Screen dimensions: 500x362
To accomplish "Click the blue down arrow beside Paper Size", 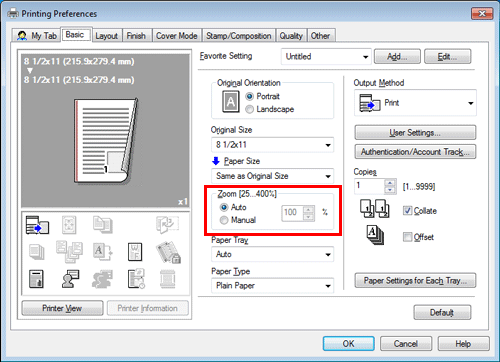I will coord(216,161).
